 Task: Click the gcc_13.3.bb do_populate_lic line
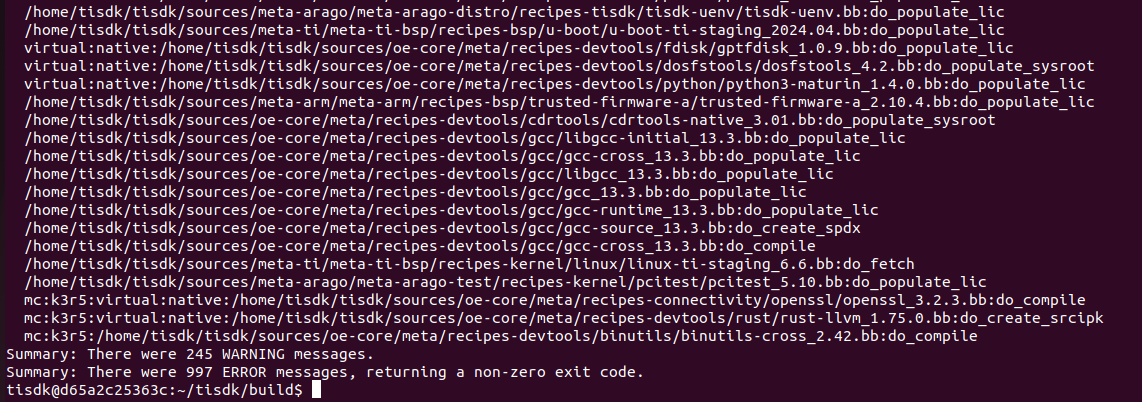pos(416,192)
